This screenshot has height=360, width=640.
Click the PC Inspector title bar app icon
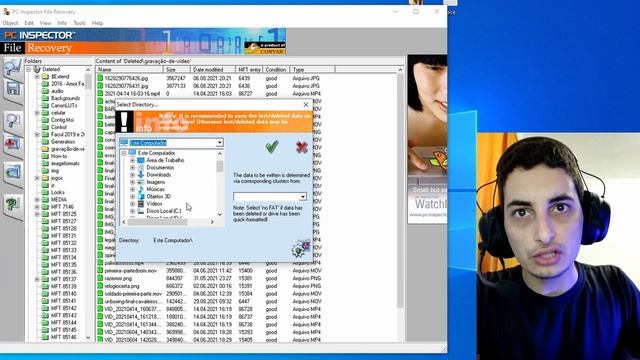(6, 12)
